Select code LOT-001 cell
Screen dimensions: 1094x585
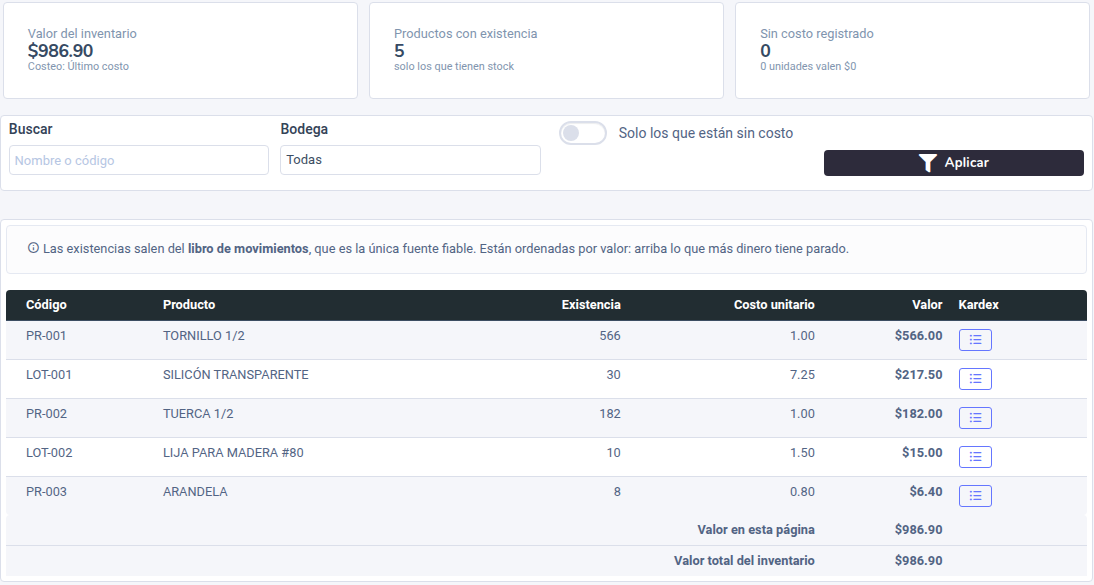point(49,375)
